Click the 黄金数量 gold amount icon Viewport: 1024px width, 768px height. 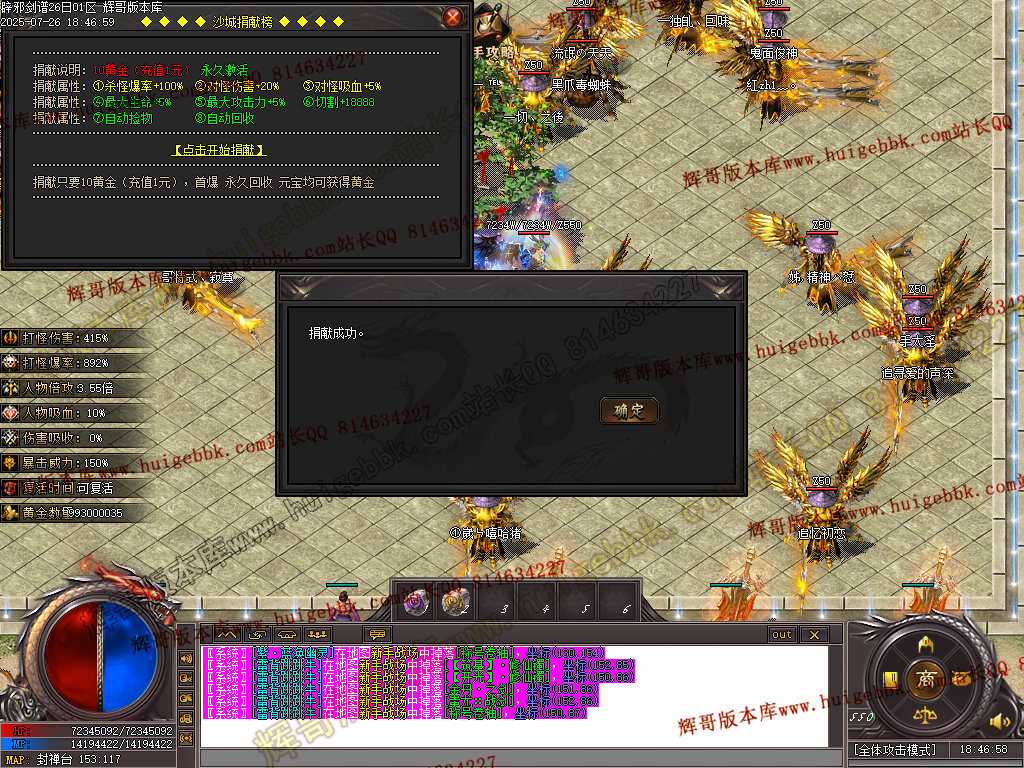point(11,513)
